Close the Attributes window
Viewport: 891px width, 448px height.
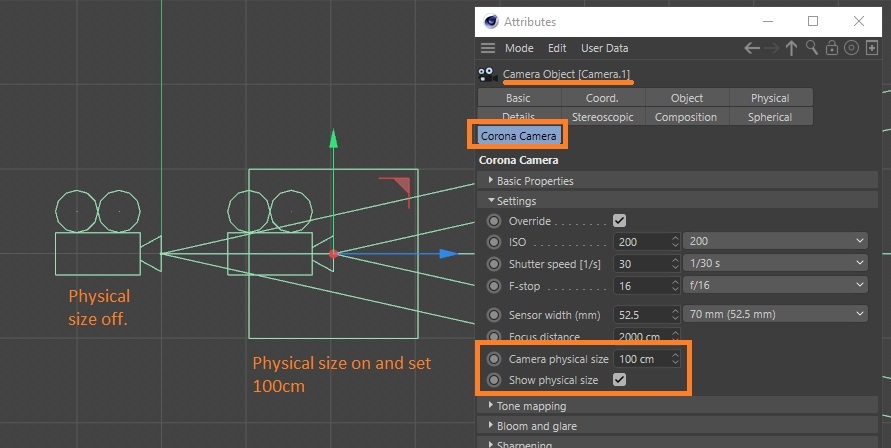tap(859, 22)
